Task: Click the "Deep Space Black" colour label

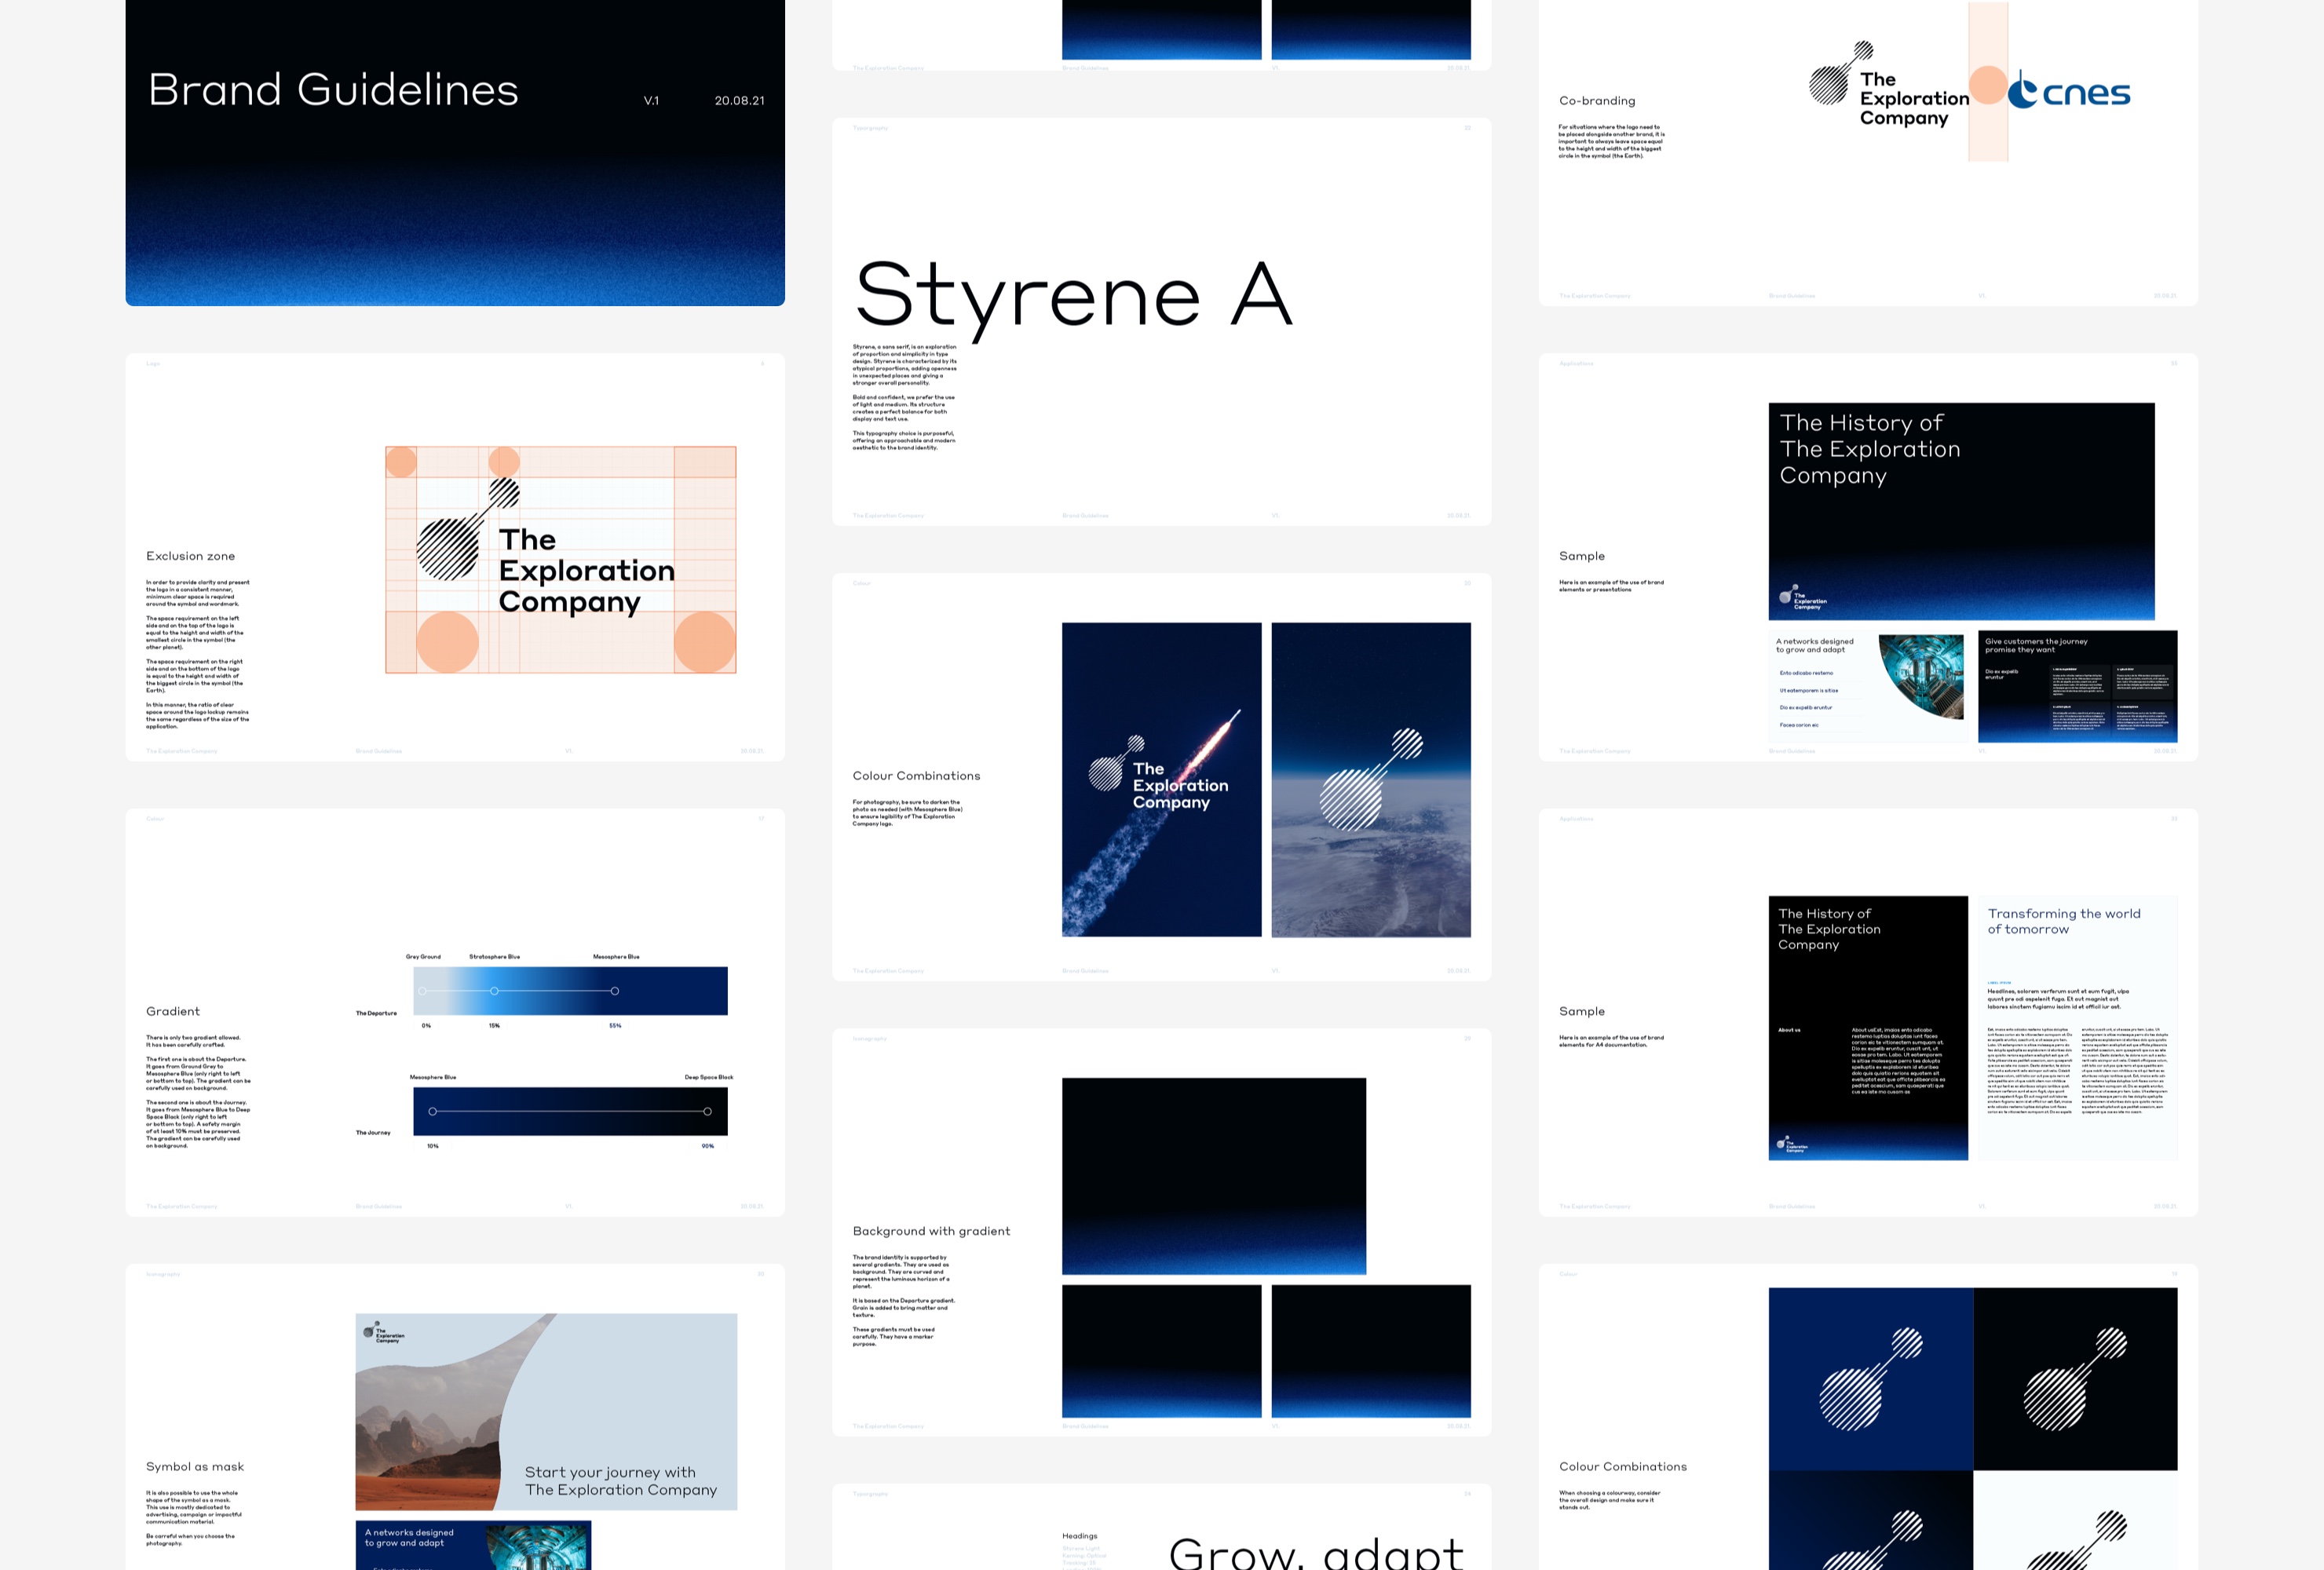Action: point(708,1077)
